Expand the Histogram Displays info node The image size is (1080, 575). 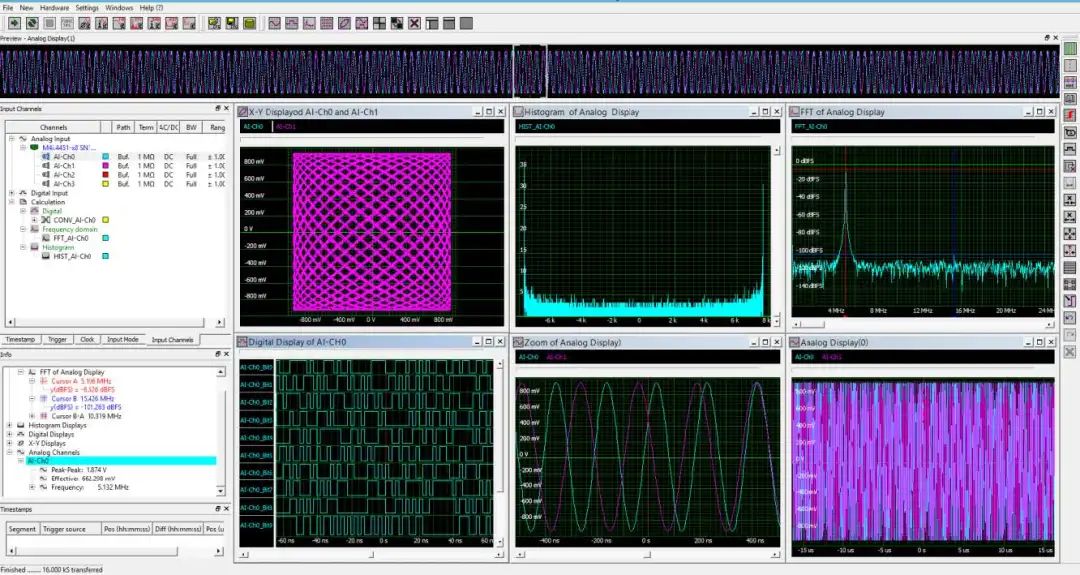click(x=10, y=425)
